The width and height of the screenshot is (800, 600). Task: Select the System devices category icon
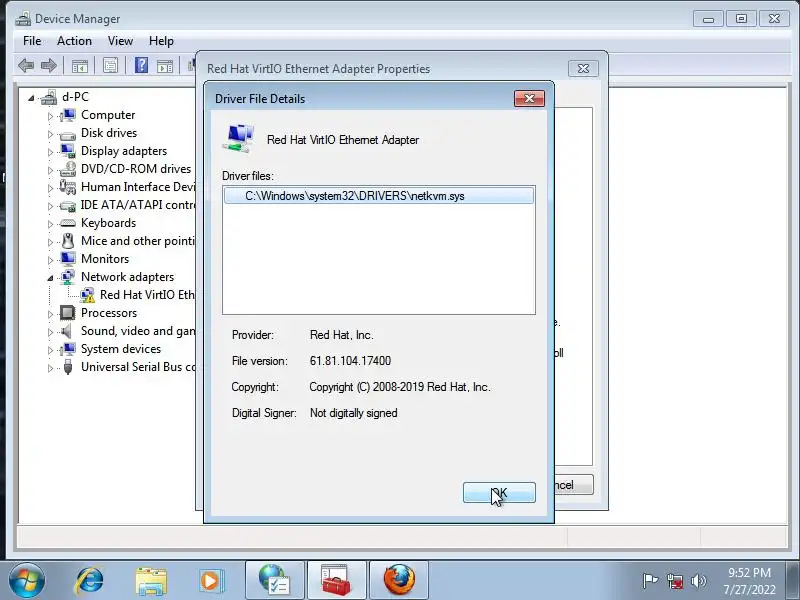[x=67, y=349]
